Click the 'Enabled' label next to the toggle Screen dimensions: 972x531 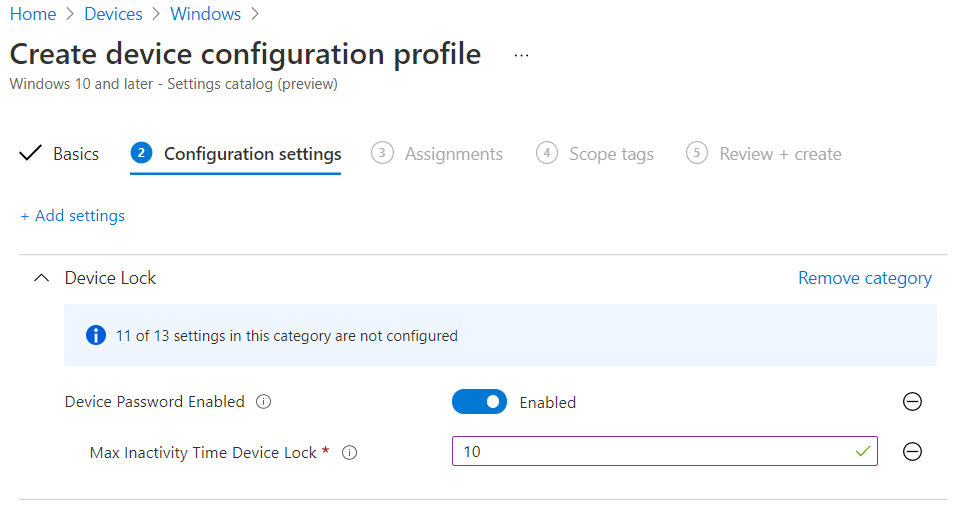547,403
